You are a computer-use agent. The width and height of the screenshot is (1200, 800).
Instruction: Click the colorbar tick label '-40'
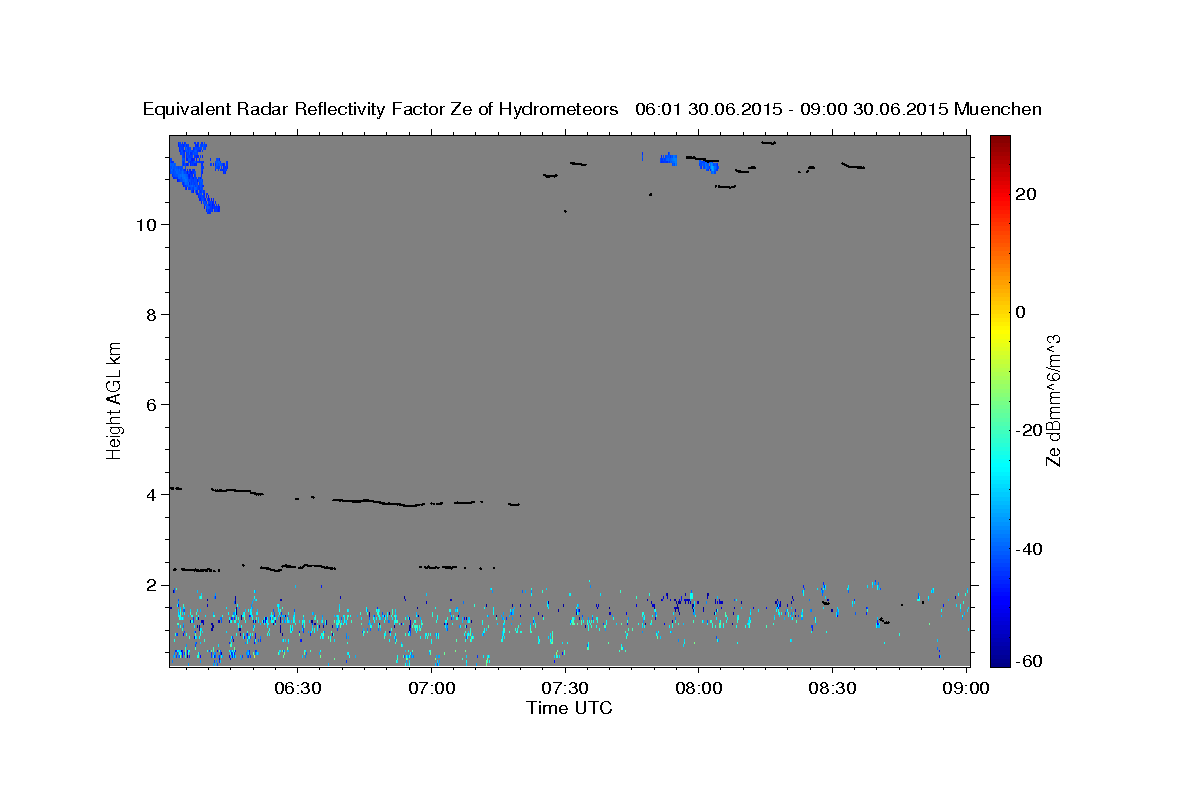coord(1029,549)
